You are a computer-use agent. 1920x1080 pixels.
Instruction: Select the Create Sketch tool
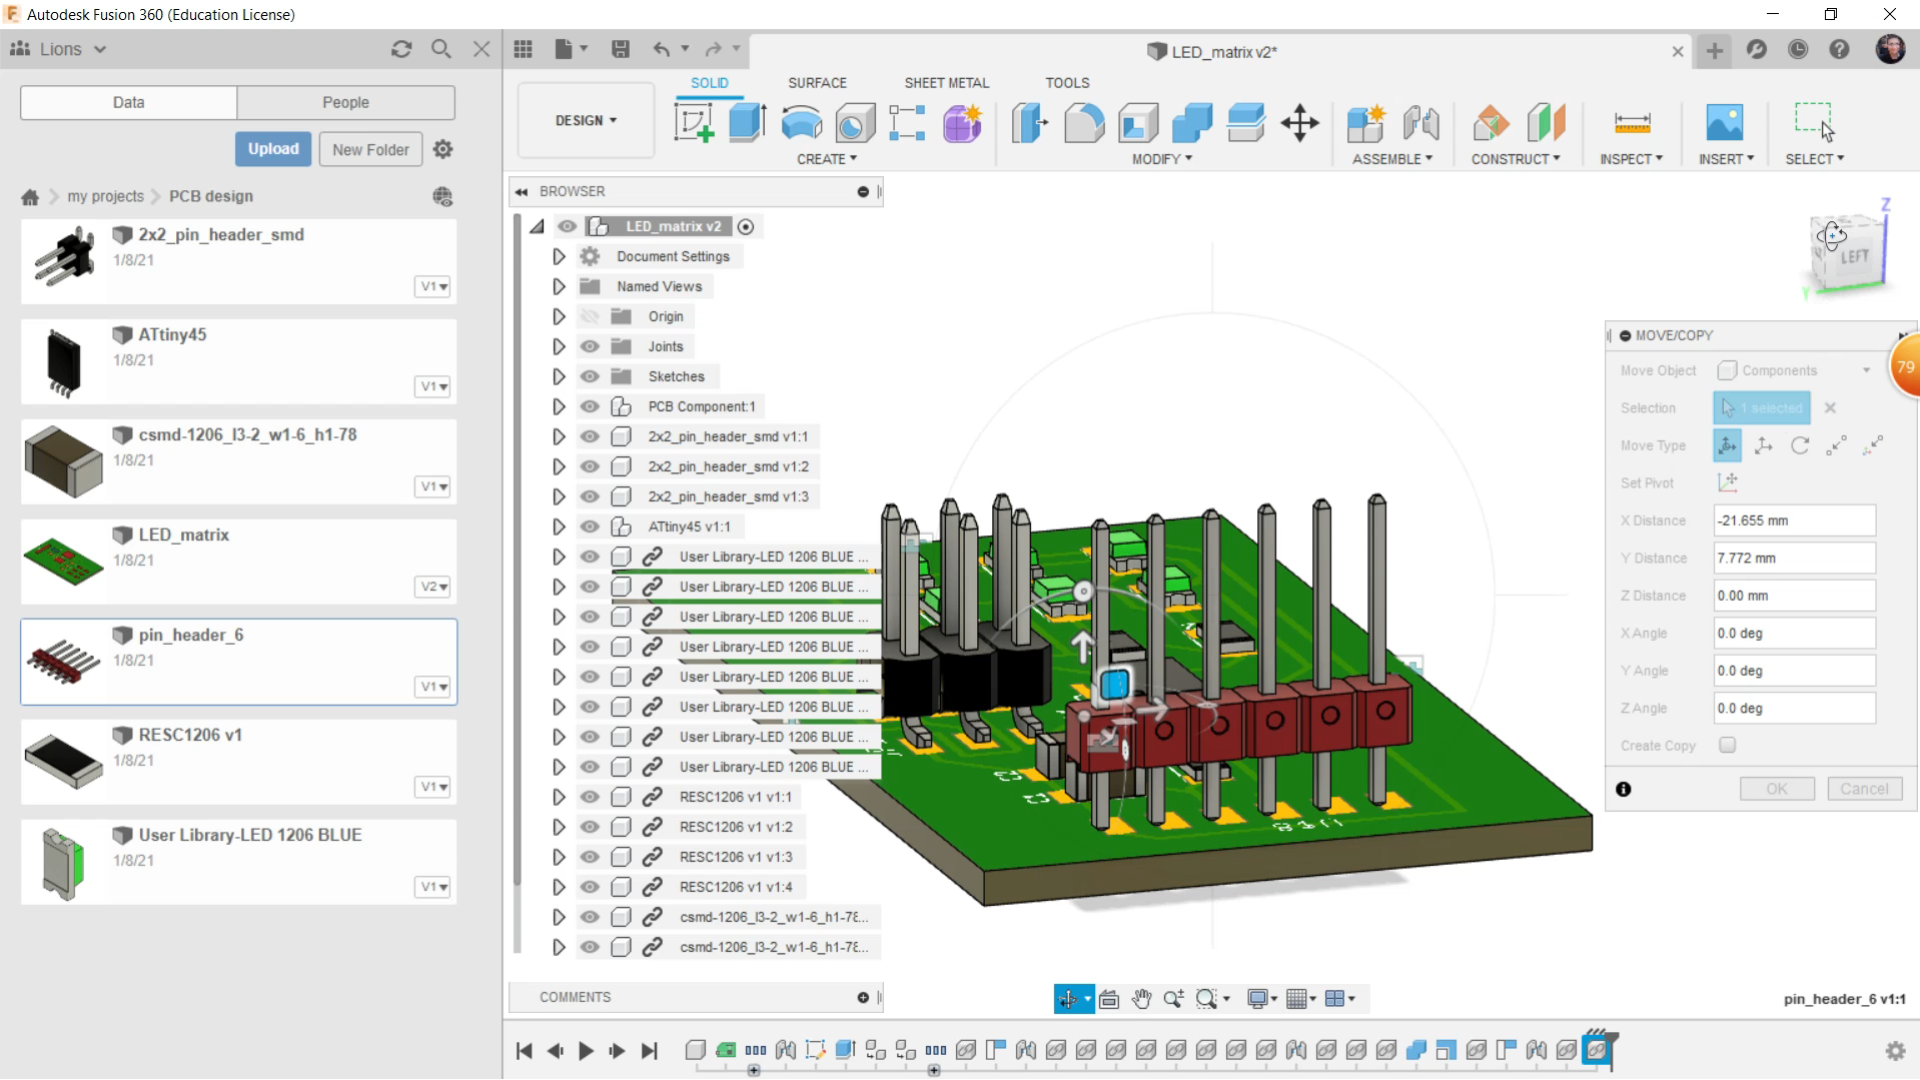click(694, 123)
